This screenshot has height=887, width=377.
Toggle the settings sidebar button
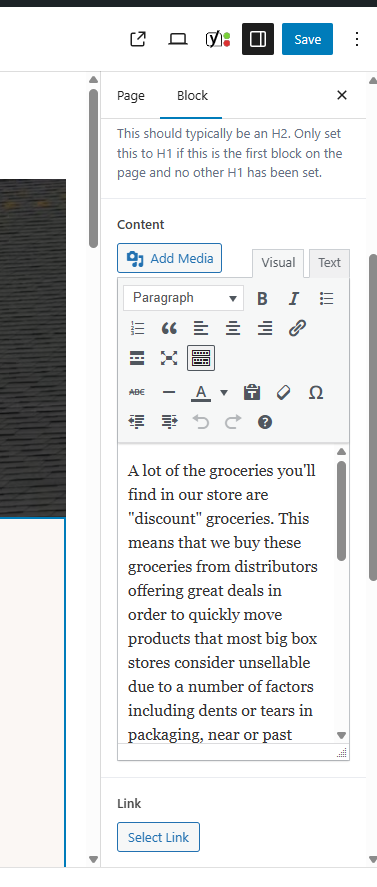point(258,39)
